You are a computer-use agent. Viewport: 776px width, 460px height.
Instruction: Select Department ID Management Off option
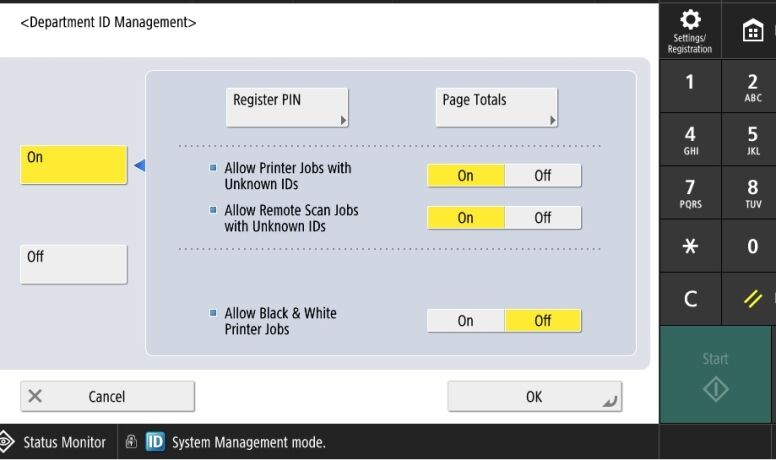click(74, 264)
